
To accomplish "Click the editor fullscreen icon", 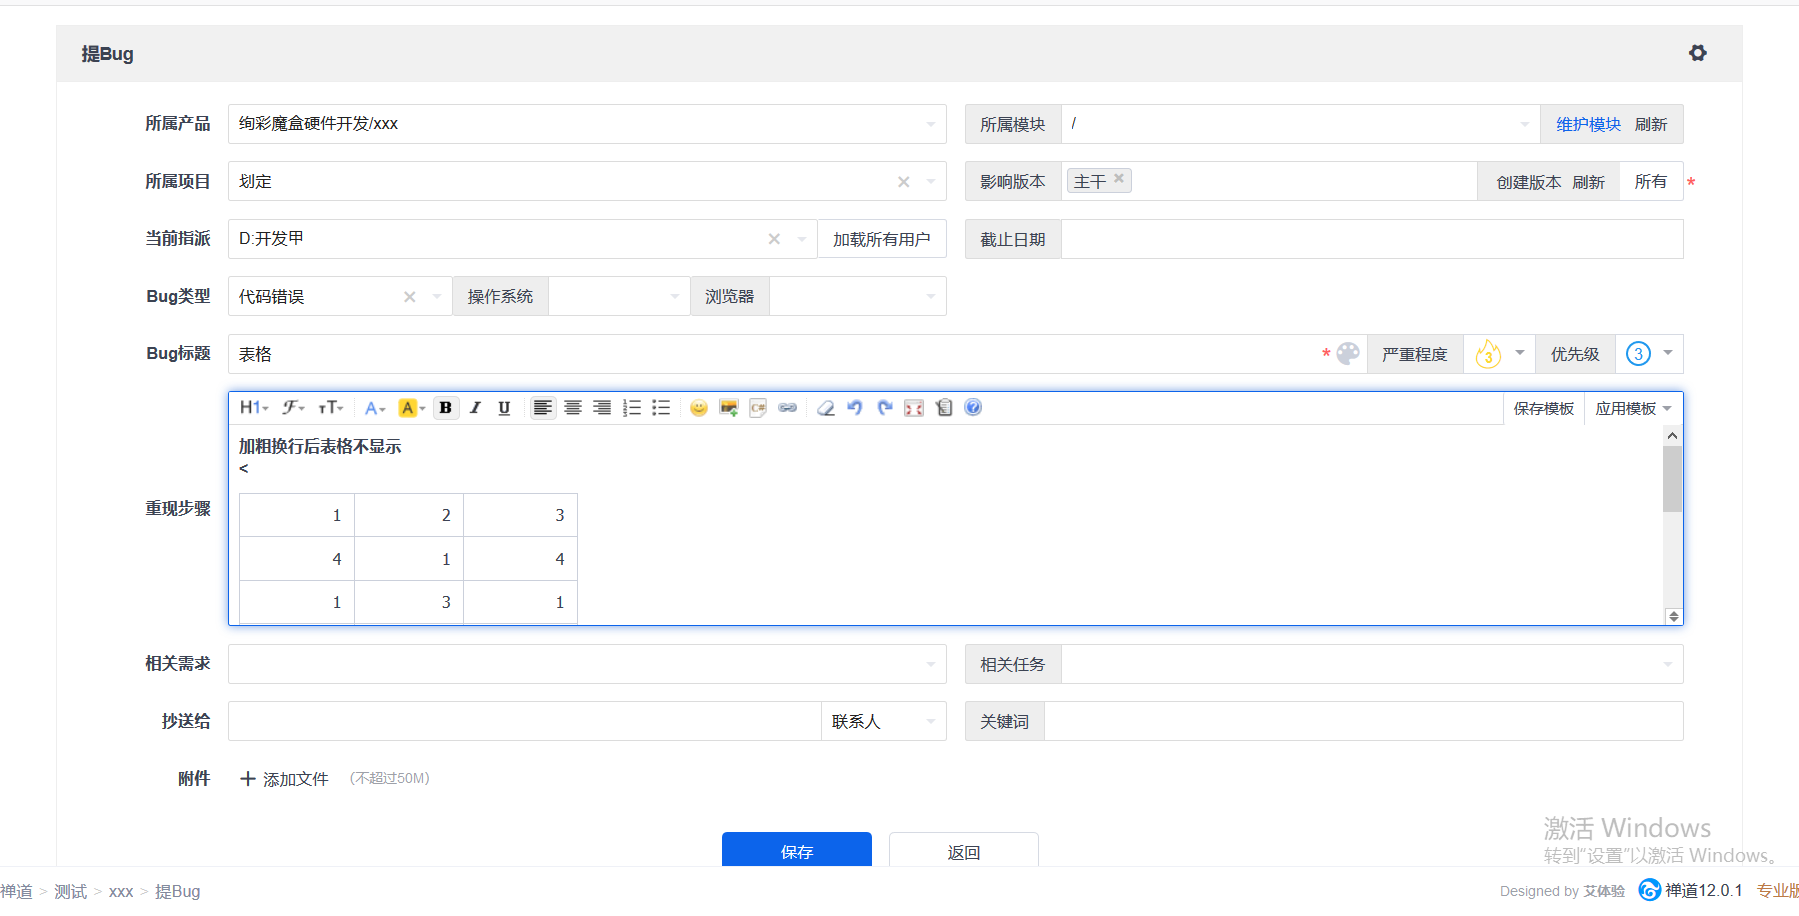I will [914, 408].
